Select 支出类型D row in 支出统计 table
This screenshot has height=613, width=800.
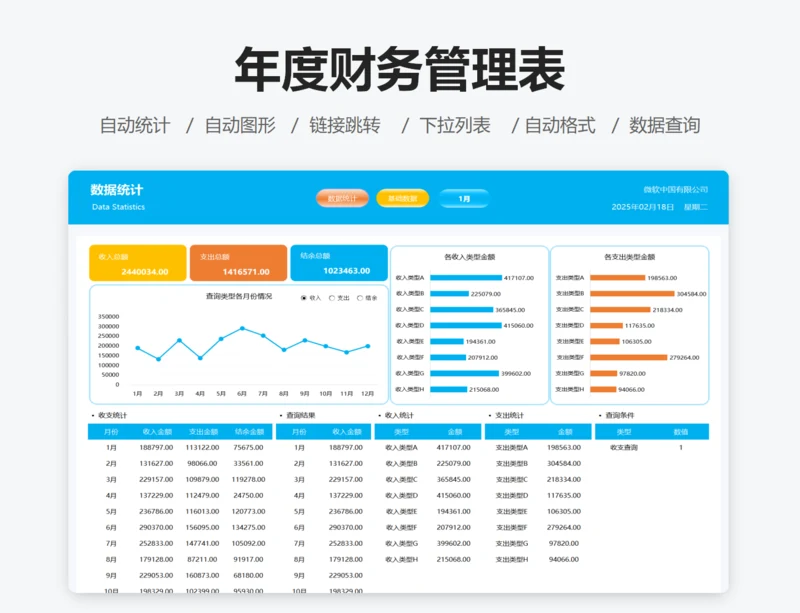(x=538, y=495)
